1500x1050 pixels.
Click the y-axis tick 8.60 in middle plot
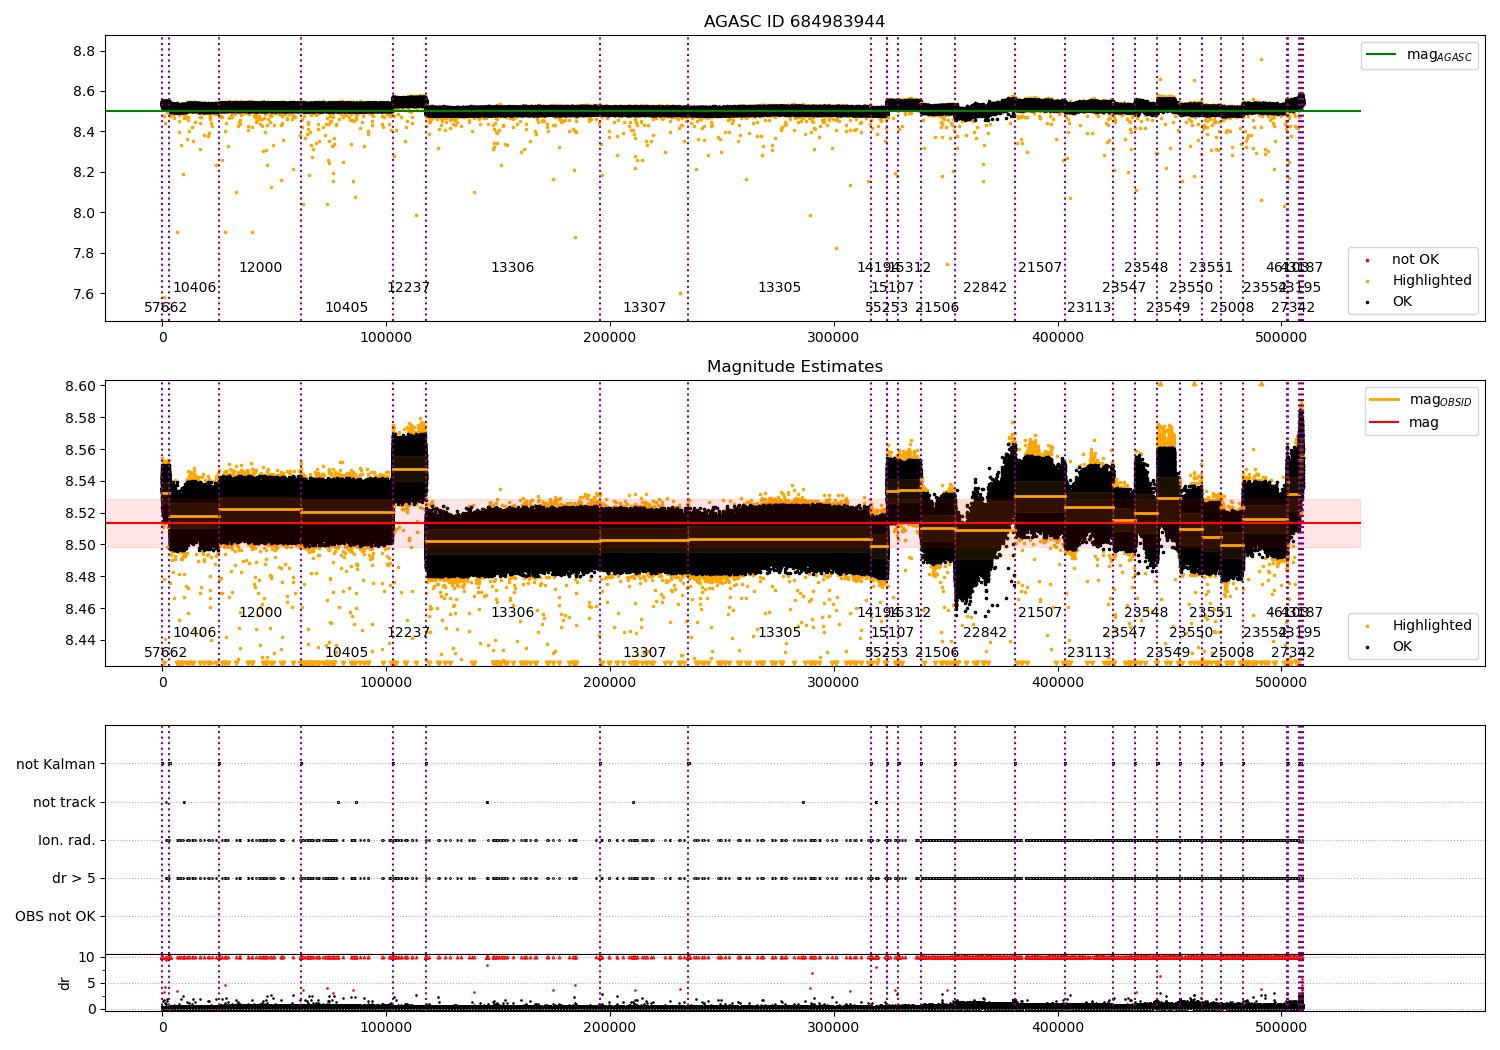coord(80,387)
